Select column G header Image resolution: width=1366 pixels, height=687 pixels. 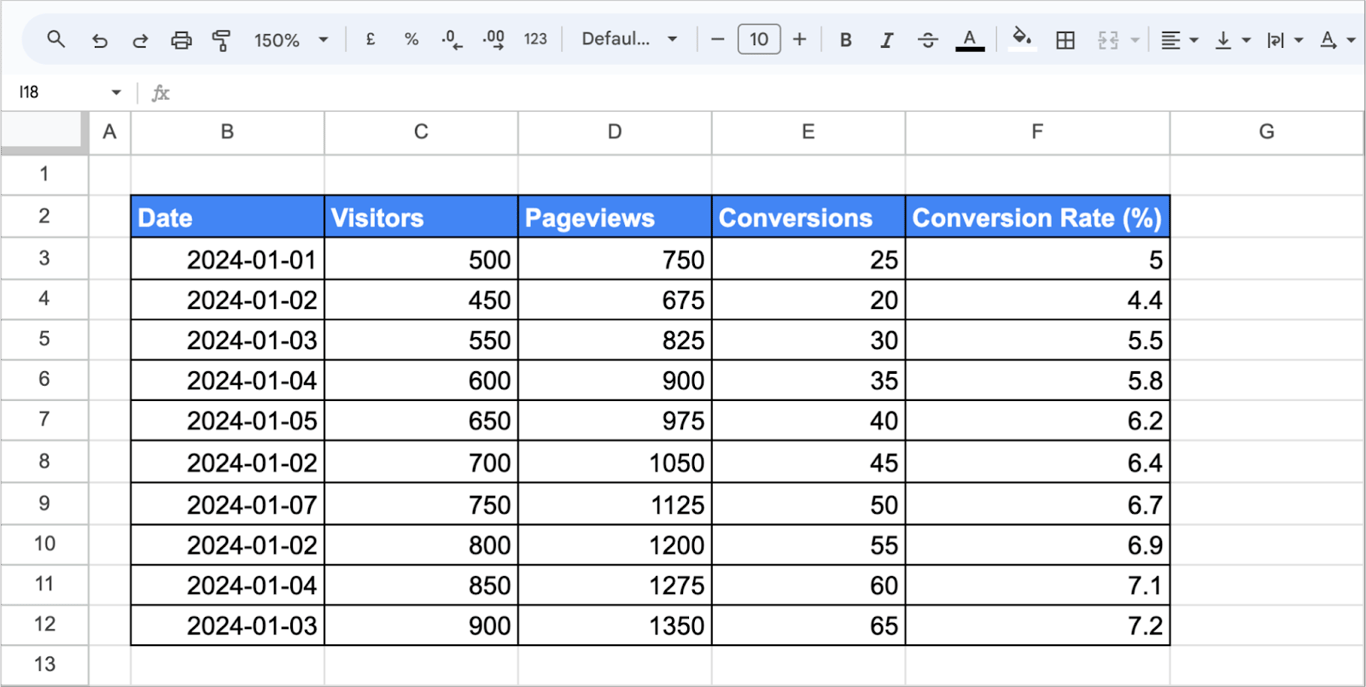point(1267,132)
